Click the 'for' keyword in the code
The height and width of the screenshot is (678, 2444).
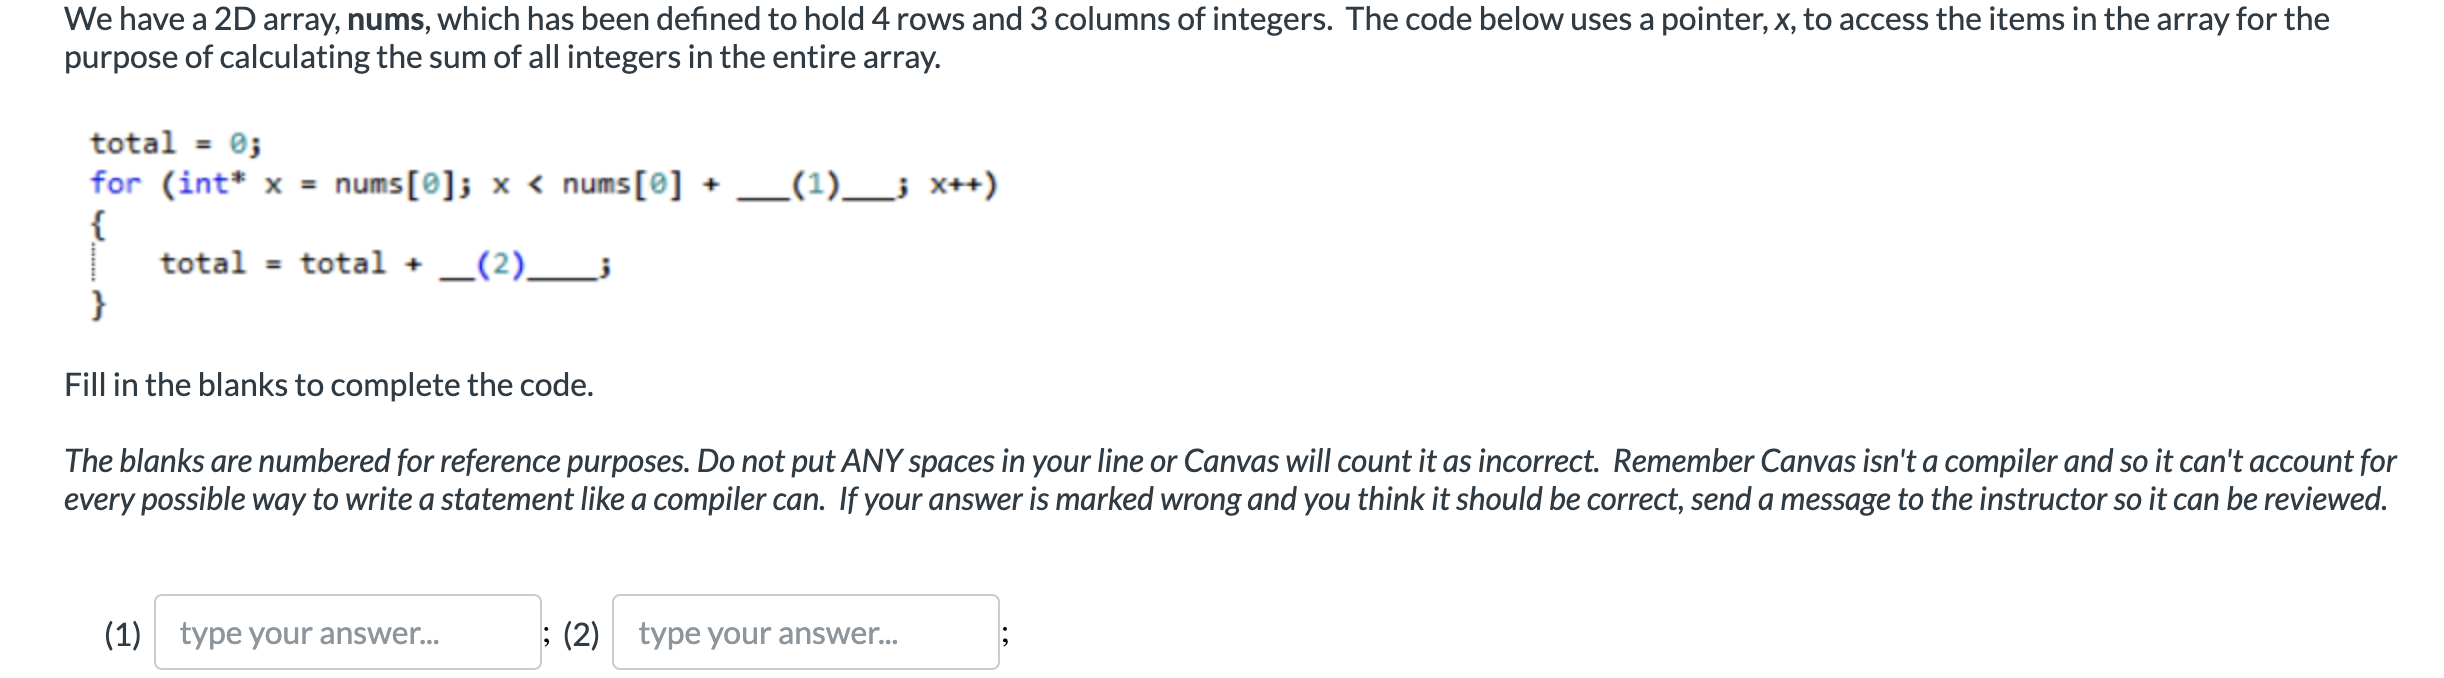coord(113,182)
